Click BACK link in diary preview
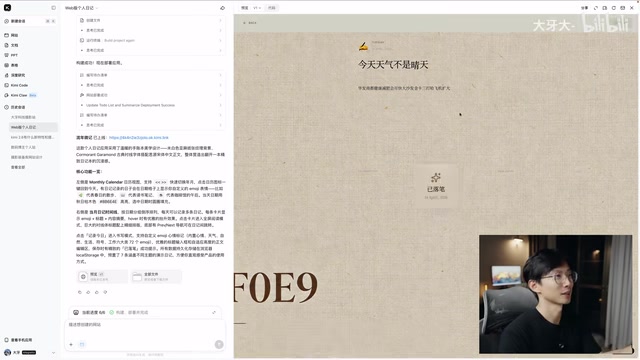The height and width of the screenshot is (360, 640). point(250,23)
